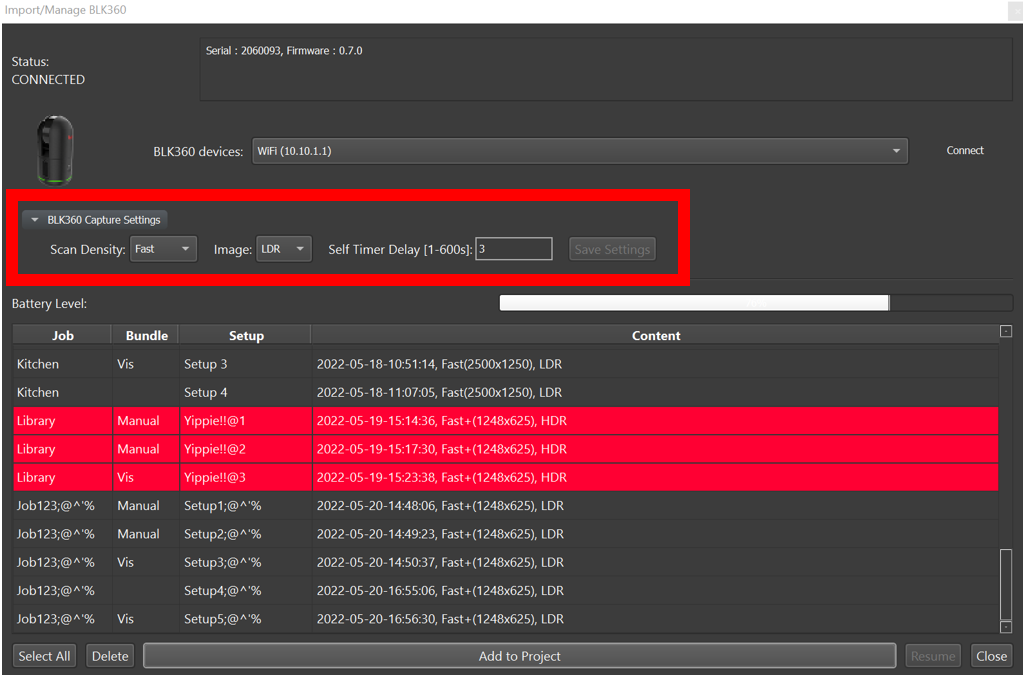1023x675 pixels.
Task: Sort table by Bundle column header
Action: pyautogui.click(x=146, y=336)
